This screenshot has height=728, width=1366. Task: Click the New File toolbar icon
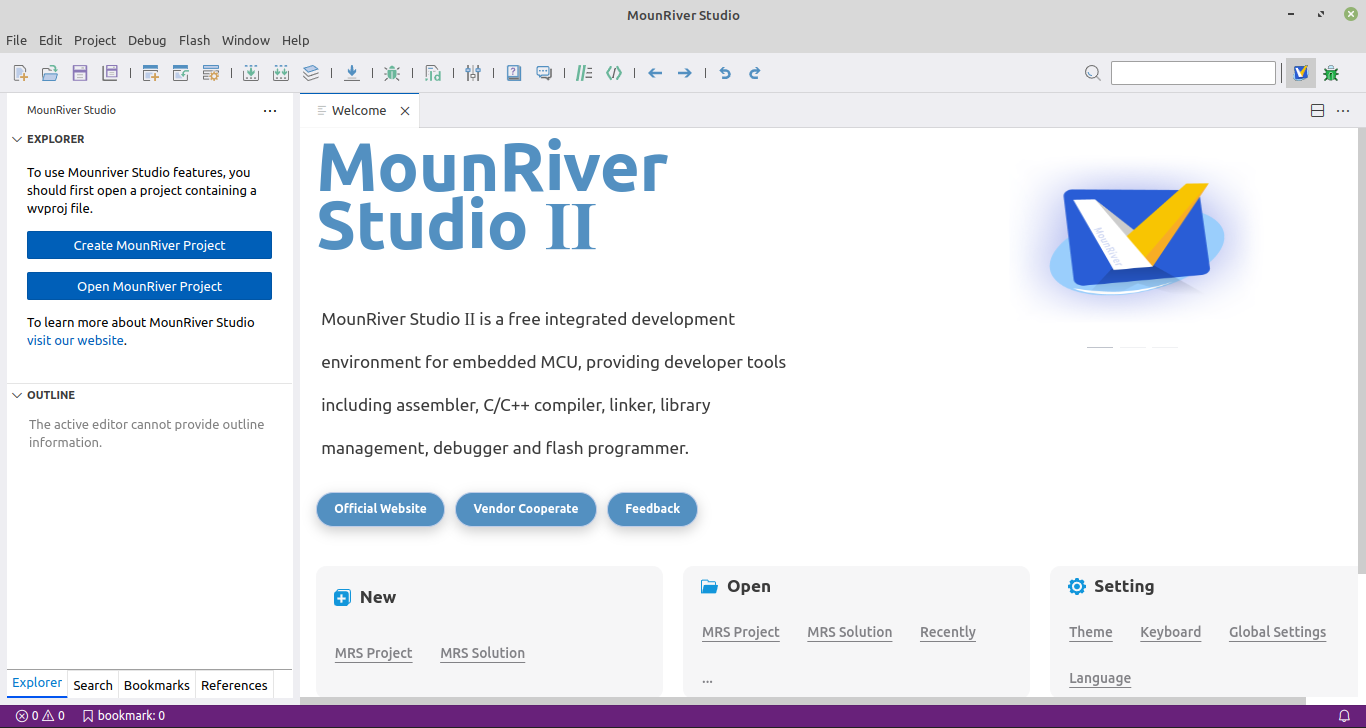(x=20, y=73)
